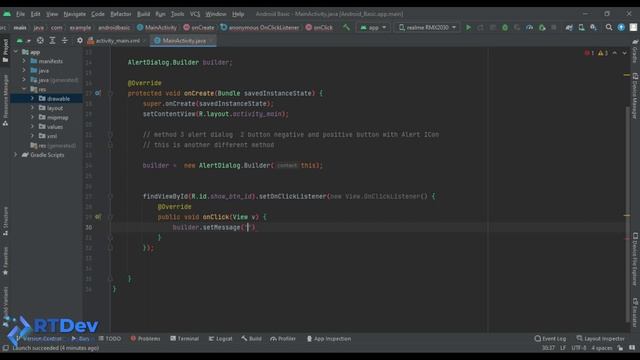Open the realme RMX2030 device dropdown
The height and width of the screenshot is (360, 640).
click(x=427, y=27)
